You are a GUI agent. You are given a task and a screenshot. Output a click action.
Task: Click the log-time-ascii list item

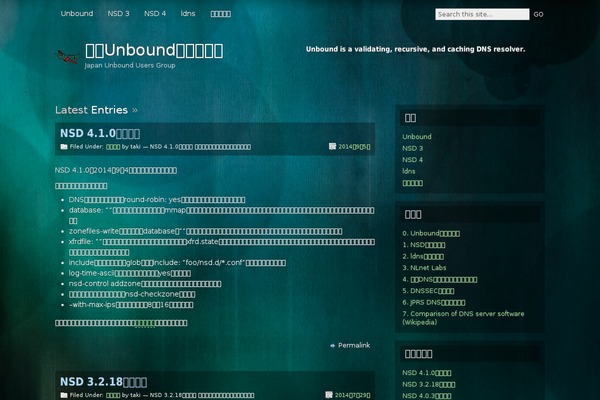[130, 273]
